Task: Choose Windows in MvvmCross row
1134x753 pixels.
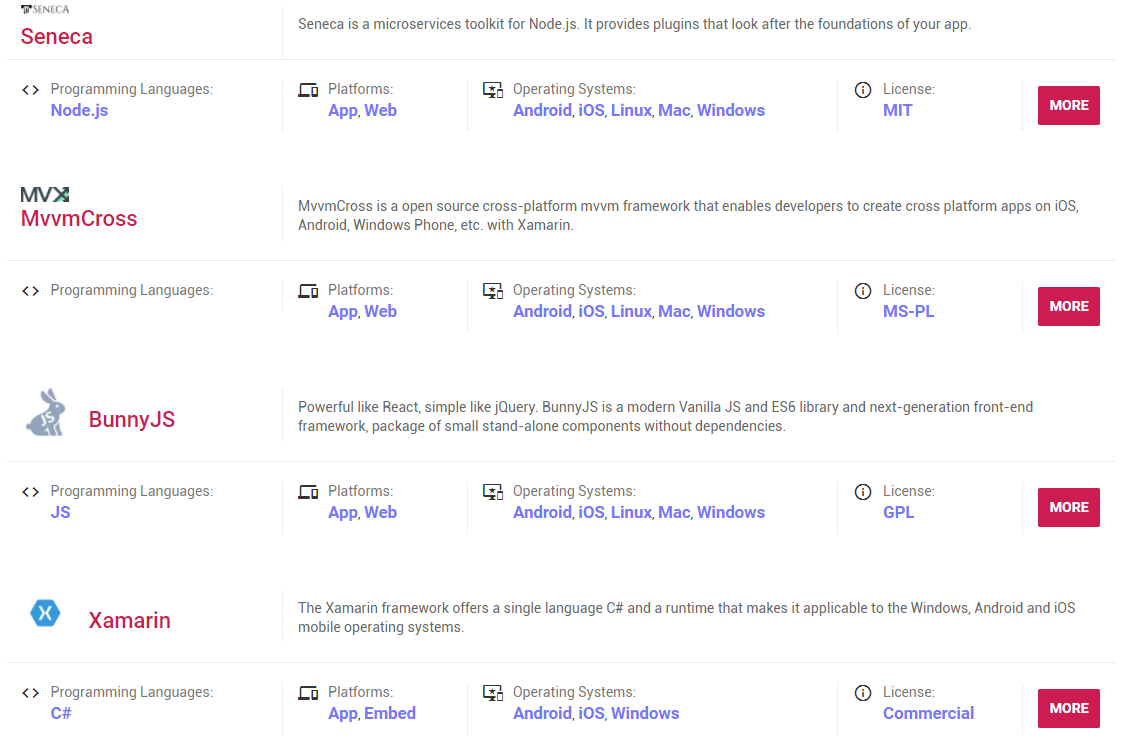Action: [x=731, y=312]
